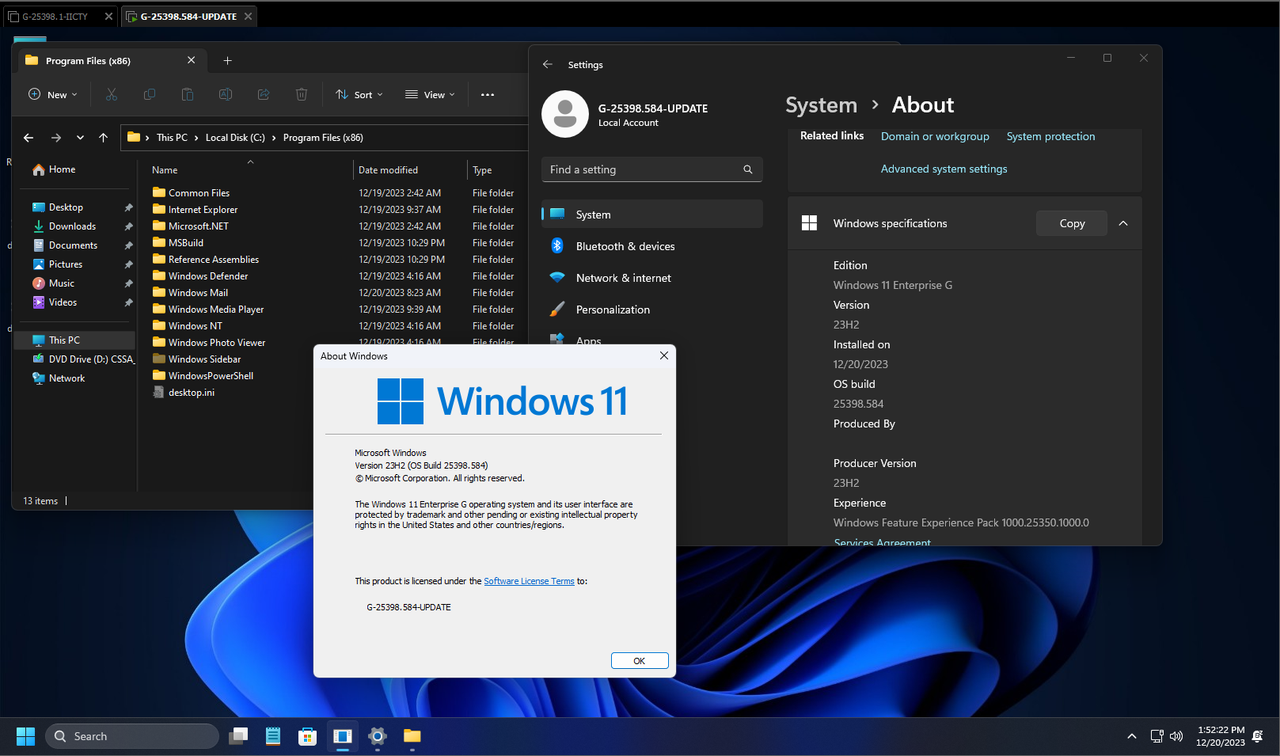Click the Share icon in Explorer toolbar
The width and height of the screenshot is (1280, 756).
click(263, 94)
